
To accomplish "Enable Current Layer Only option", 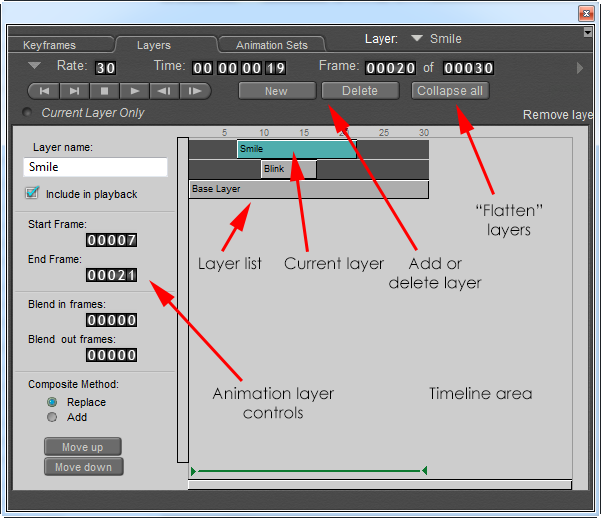I will (27, 113).
